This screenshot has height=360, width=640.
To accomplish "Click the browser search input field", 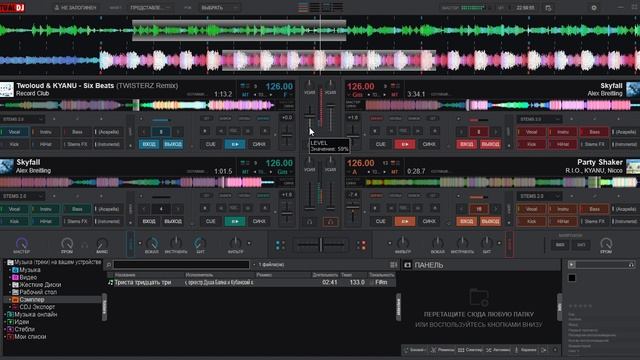I will [x=181, y=265].
